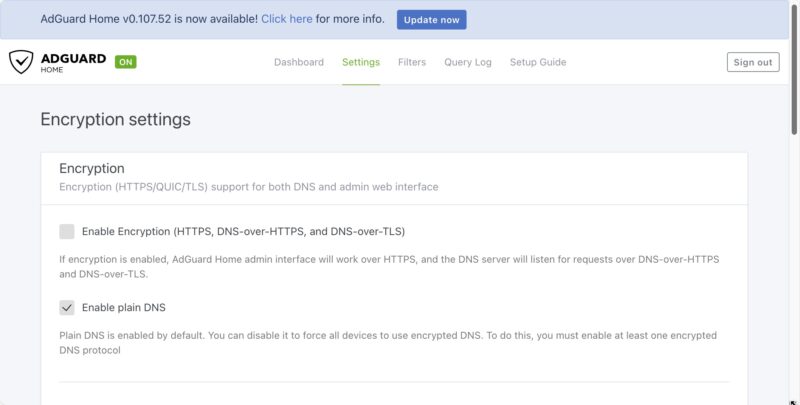Click the ADGUARD HOME wordmark
The width and height of the screenshot is (800, 405).
[x=73, y=62]
